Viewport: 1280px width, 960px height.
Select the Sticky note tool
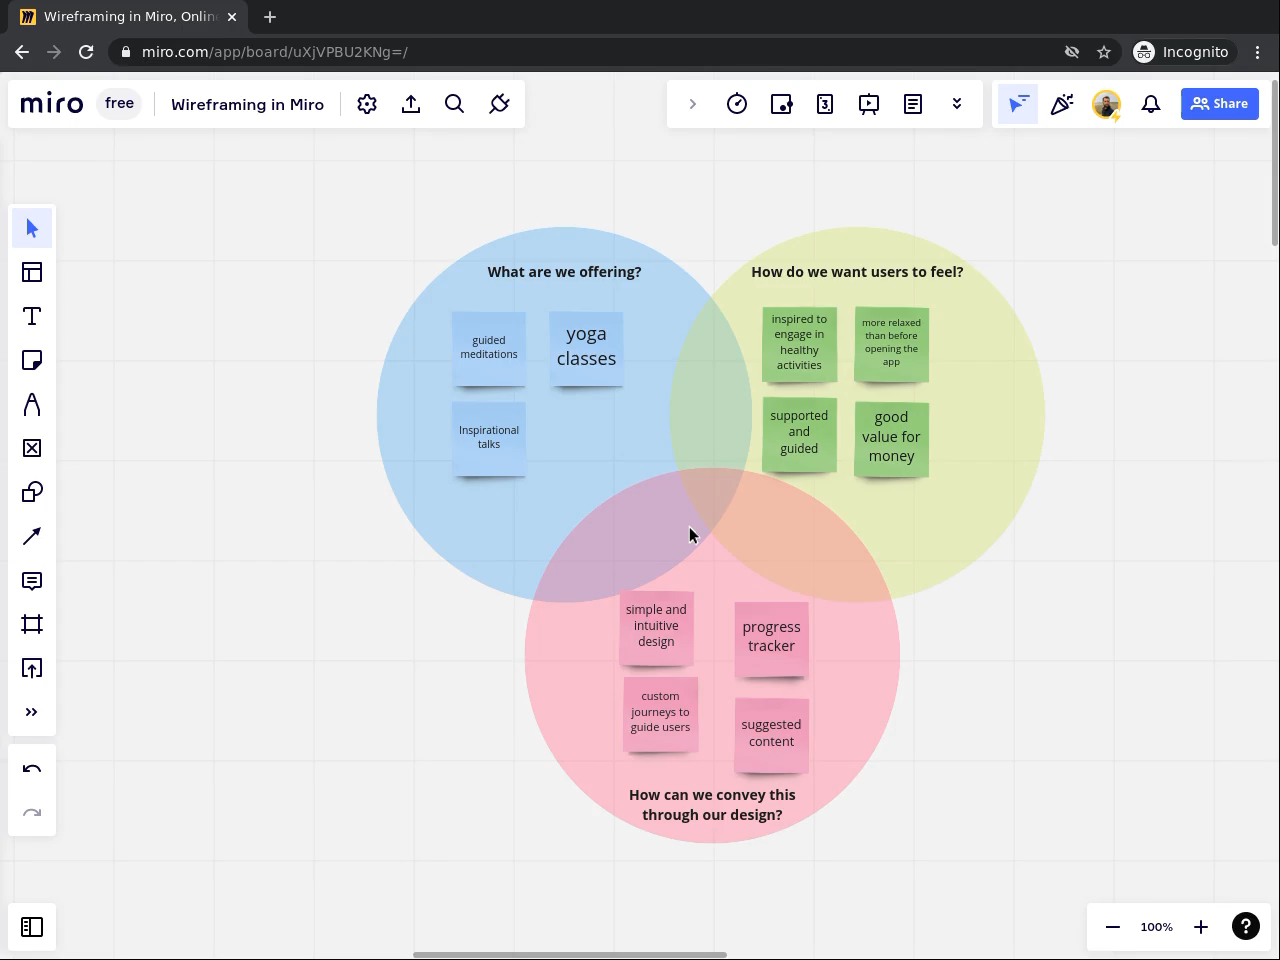point(32,360)
